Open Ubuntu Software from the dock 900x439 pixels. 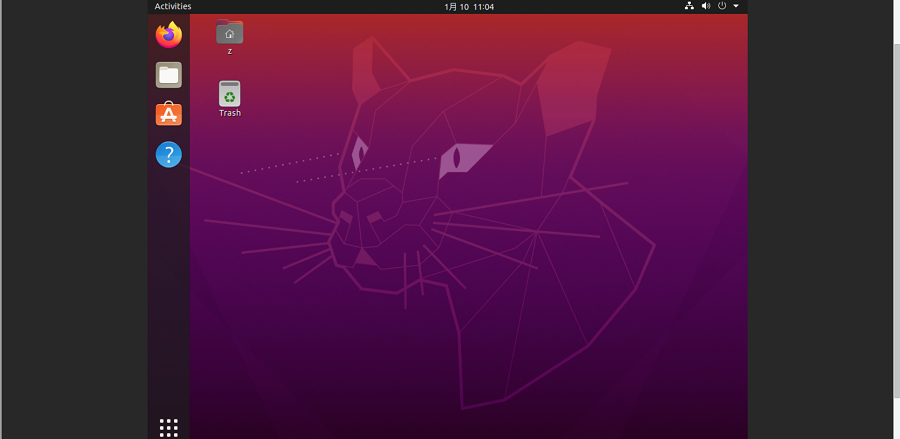(168, 115)
